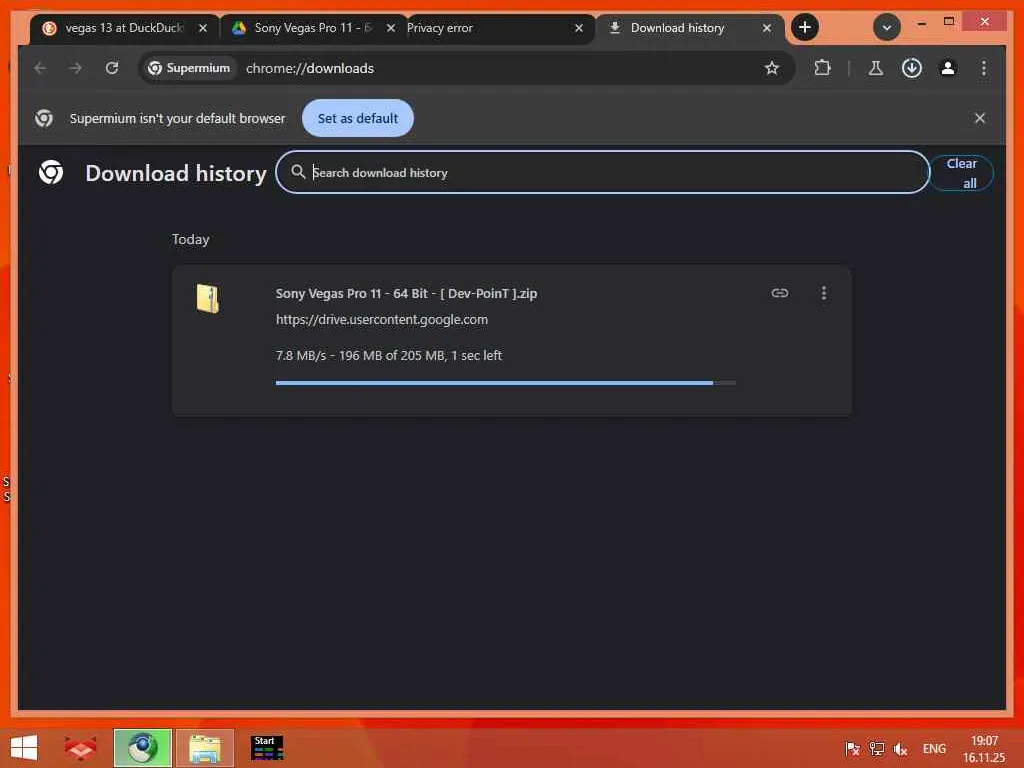
Task: Click the muted volume tray icon
Action: 901,749
